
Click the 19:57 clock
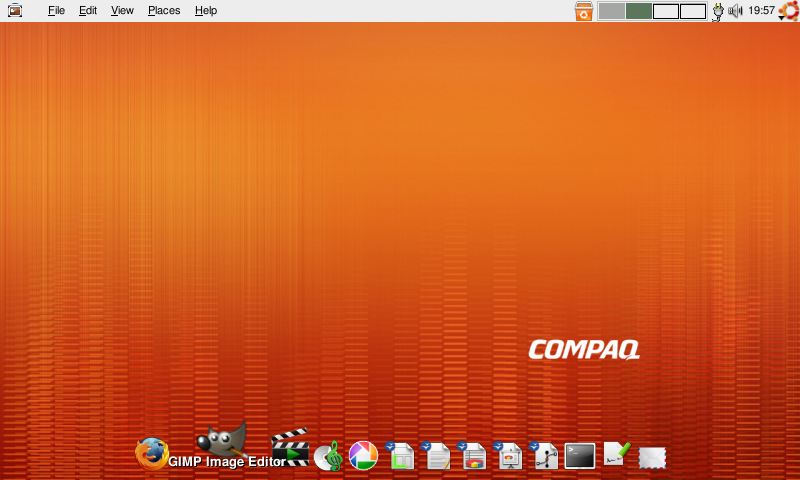[761, 10]
